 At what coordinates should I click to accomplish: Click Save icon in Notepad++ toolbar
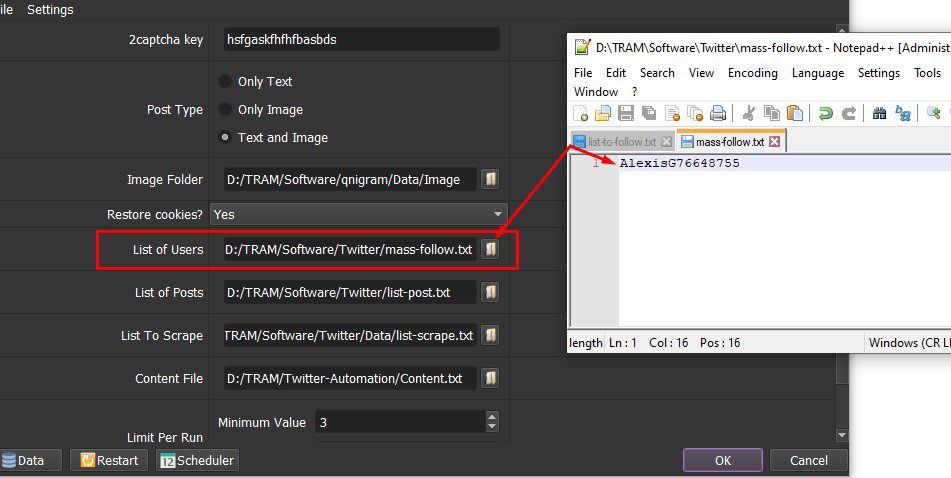tap(626, 113)
